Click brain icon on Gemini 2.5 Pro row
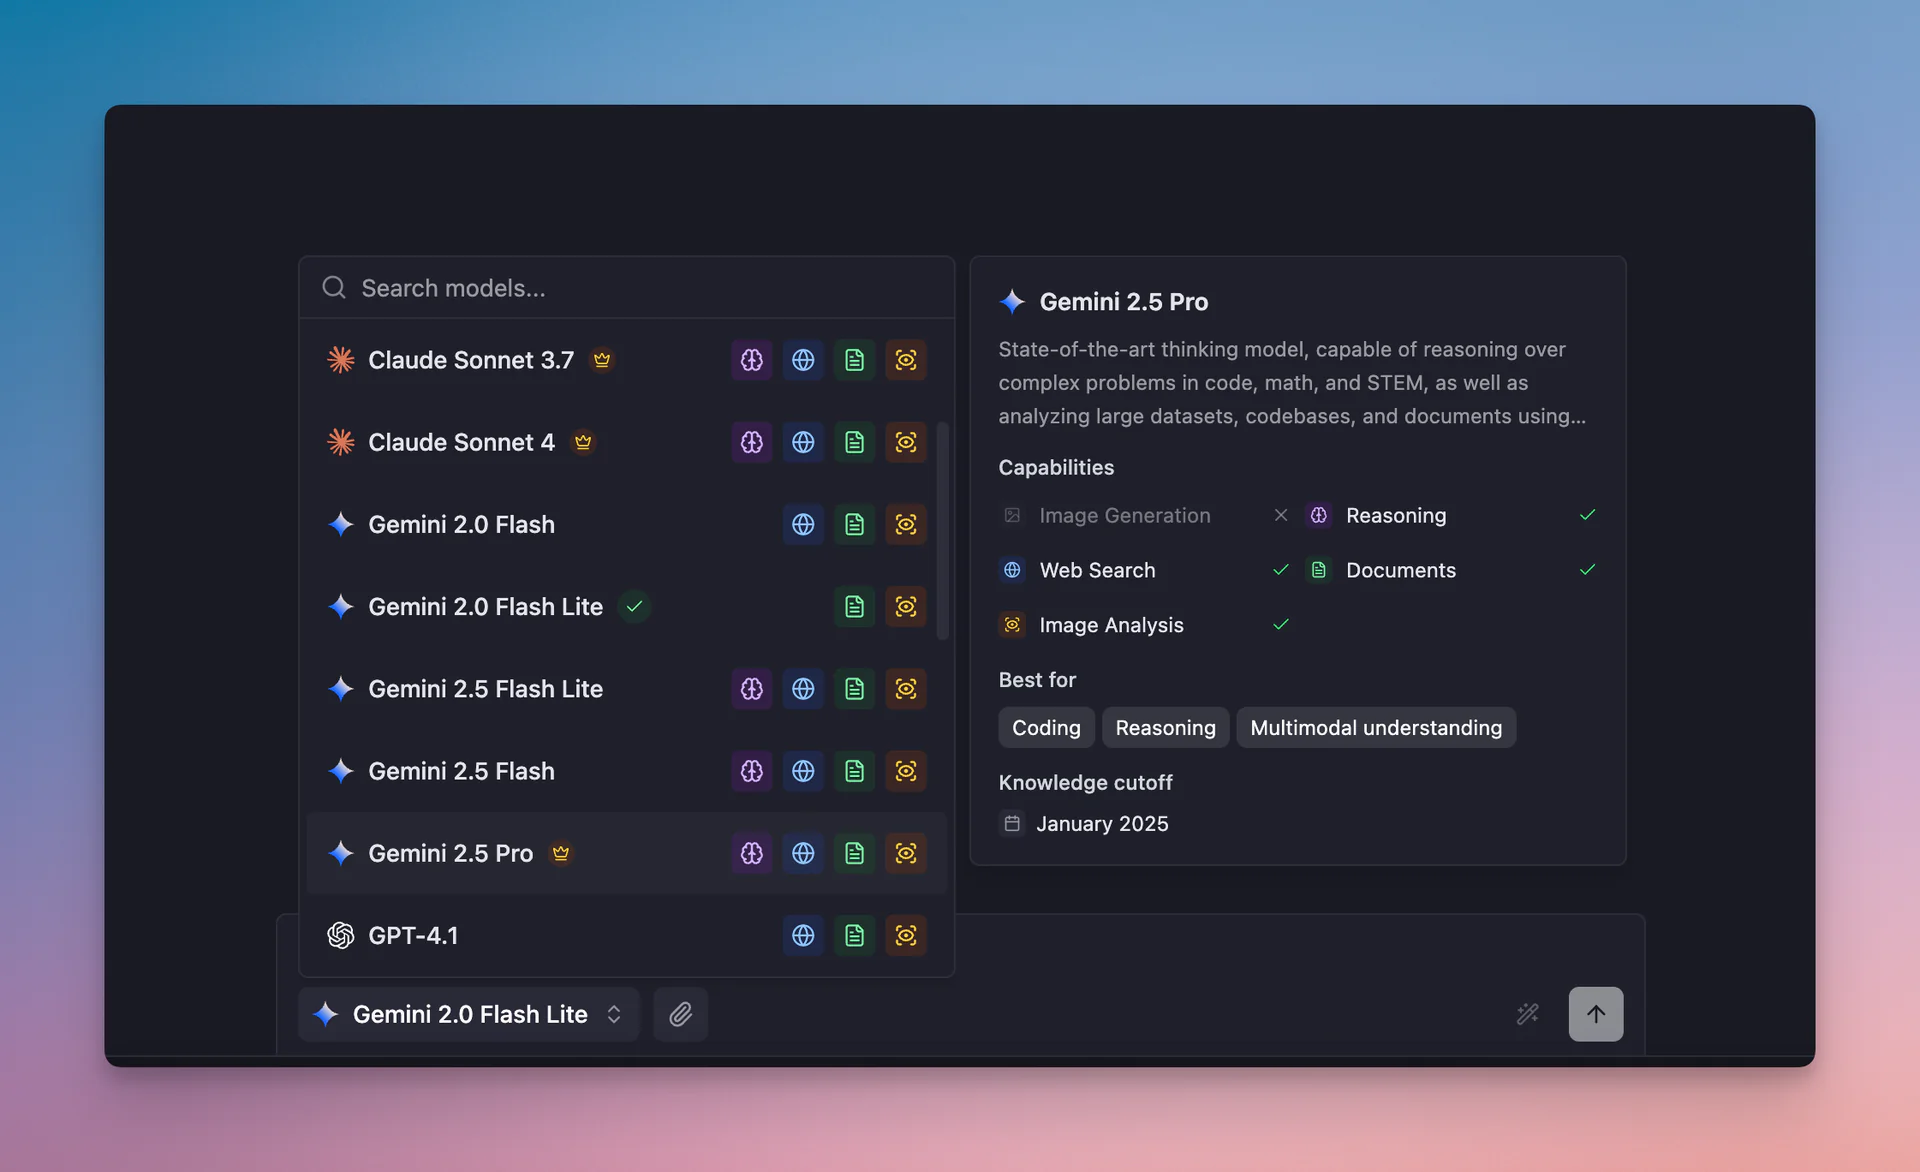The height and width of the screenshot is (1172, 1920). (752, 853)
